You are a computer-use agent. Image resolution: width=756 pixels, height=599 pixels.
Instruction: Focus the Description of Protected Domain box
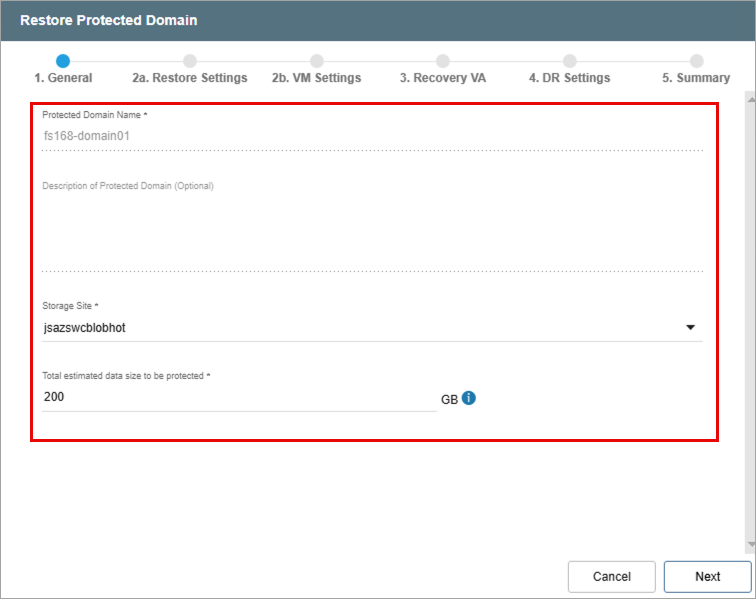[370, 230]
